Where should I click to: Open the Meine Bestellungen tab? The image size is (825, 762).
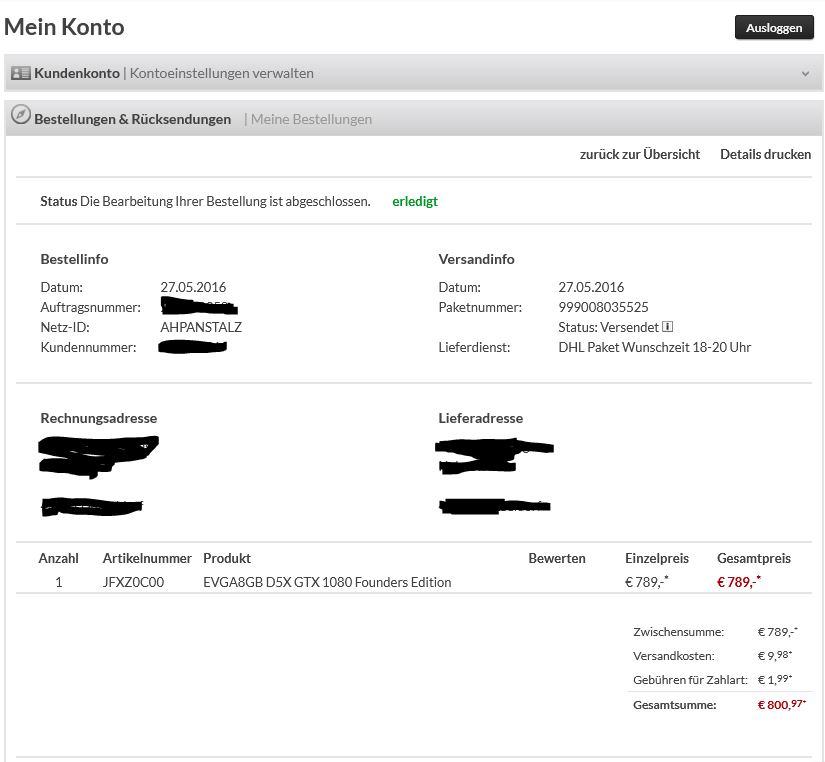[x=311, y=119]
